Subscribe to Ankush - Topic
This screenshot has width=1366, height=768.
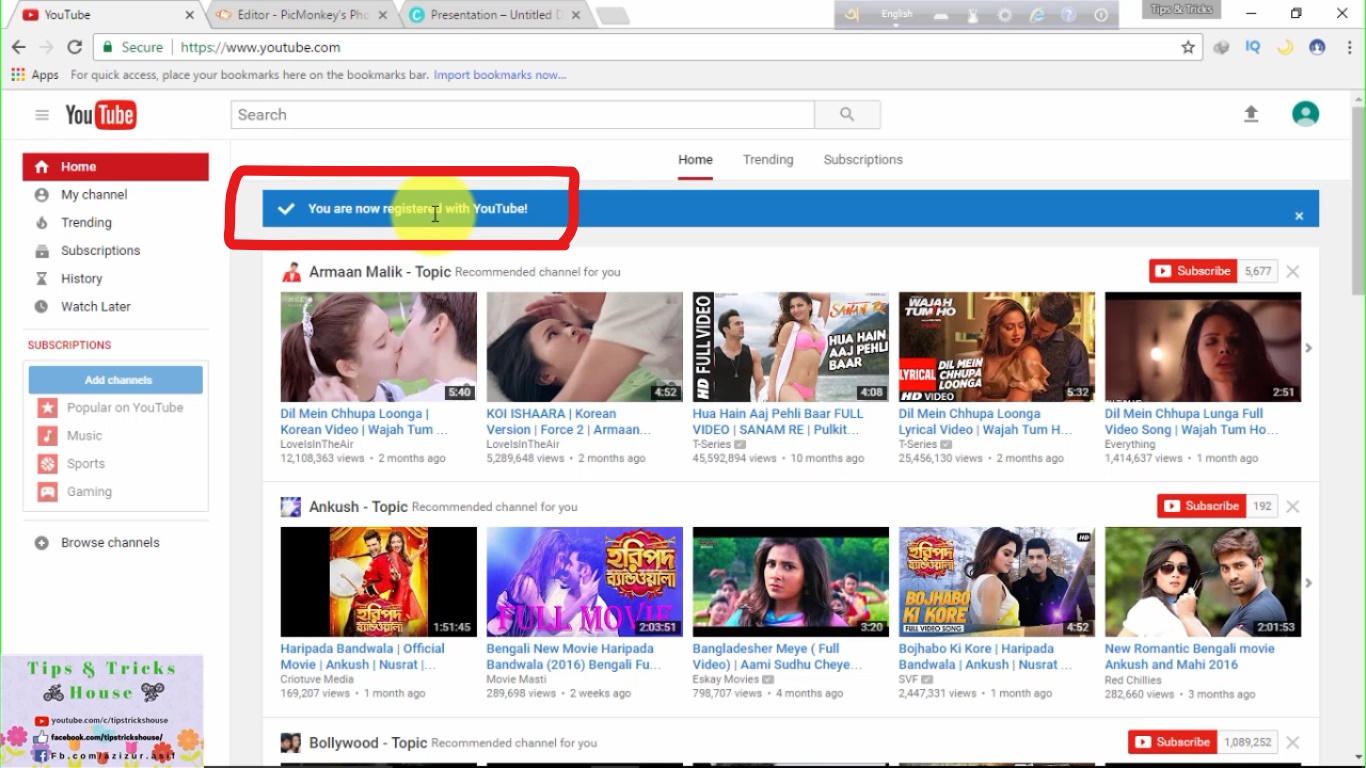(x=1202, y=506)
